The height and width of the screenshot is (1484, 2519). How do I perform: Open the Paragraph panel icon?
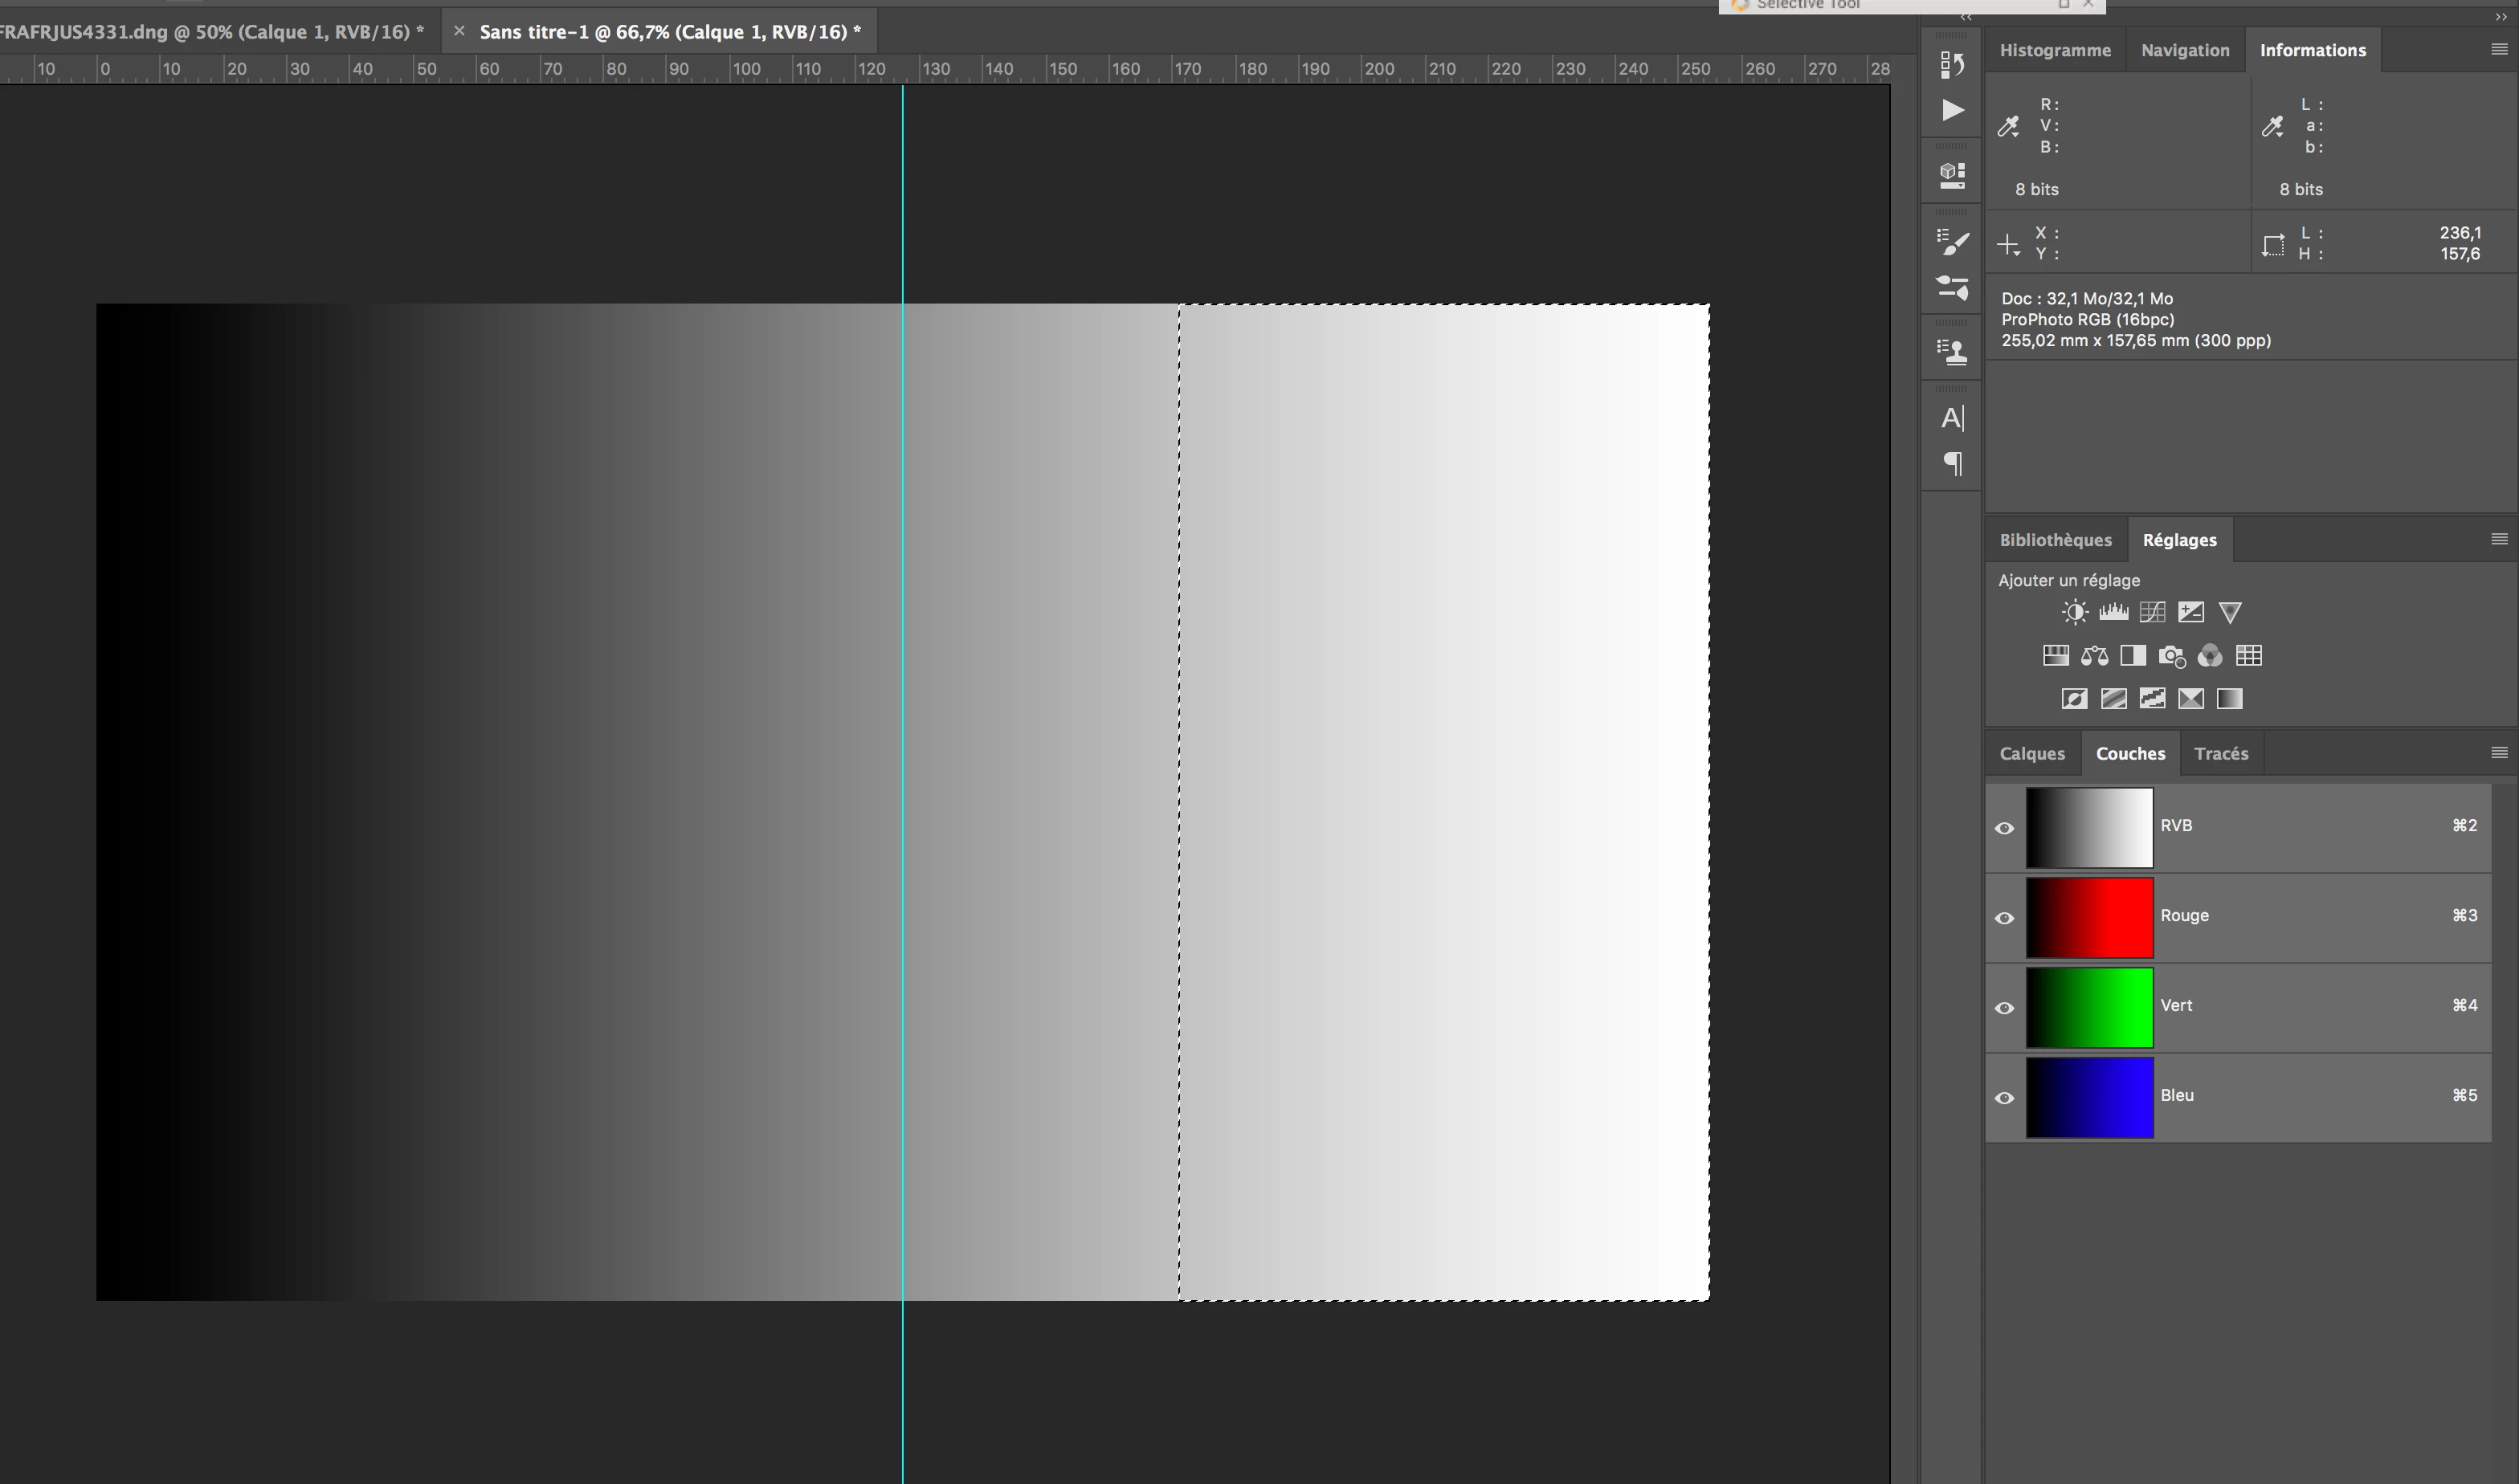click(x=1952, y=463)
